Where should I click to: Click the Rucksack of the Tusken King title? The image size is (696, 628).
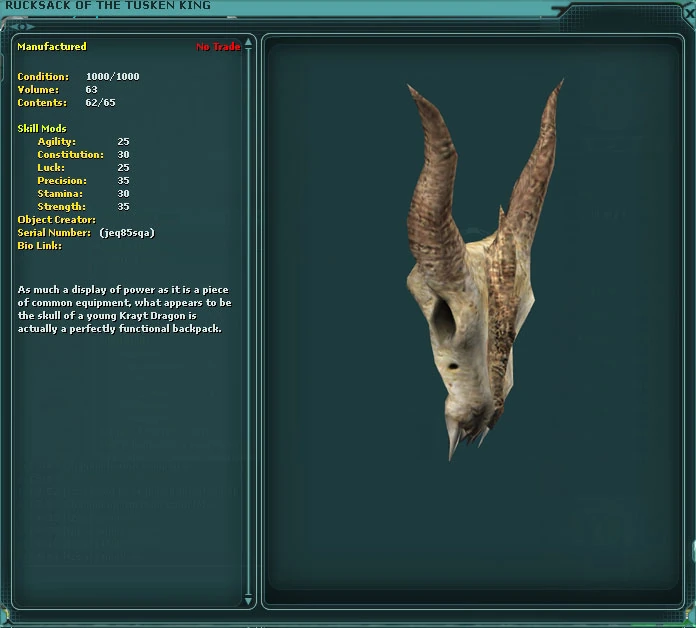click(108, 6)
